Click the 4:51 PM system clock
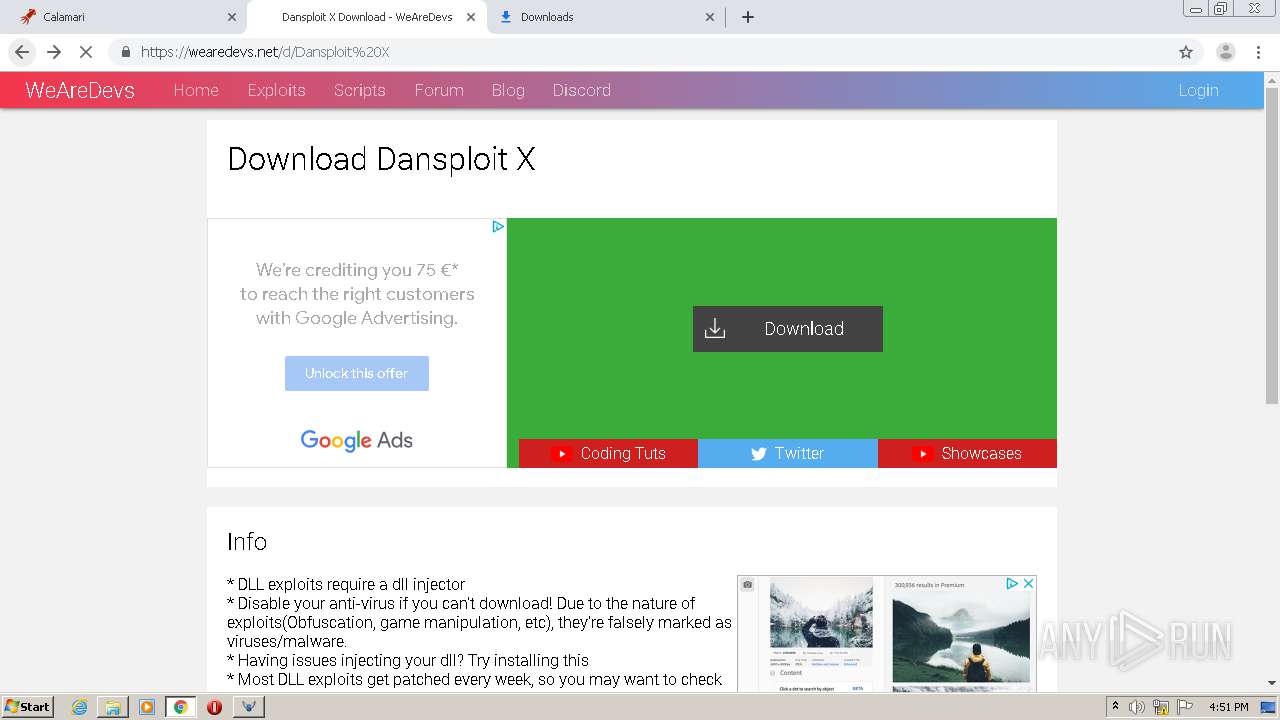 1229,707
